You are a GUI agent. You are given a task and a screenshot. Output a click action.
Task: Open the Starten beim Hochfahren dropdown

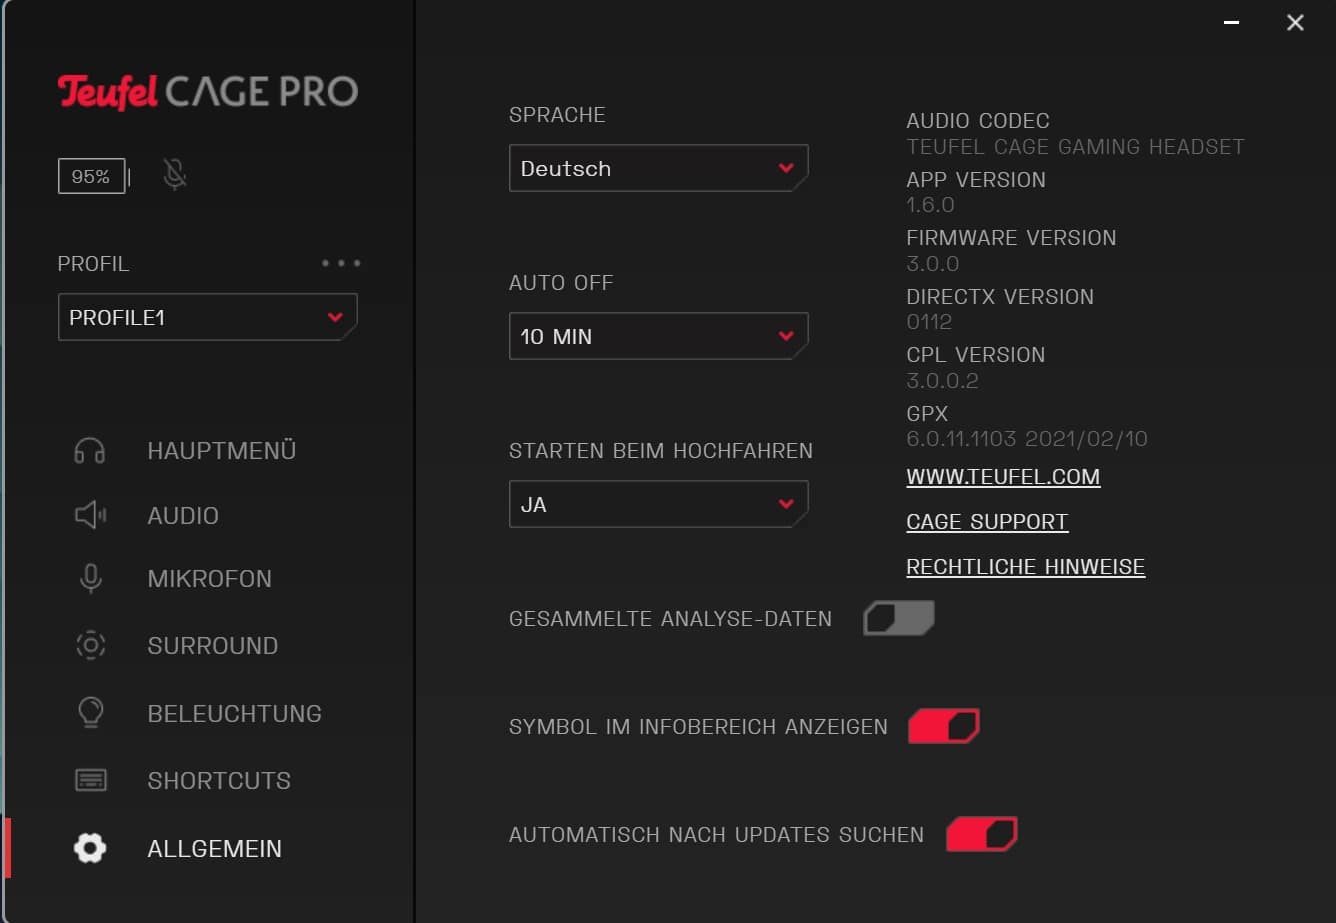pyautogui.click(x=658, y=505)
